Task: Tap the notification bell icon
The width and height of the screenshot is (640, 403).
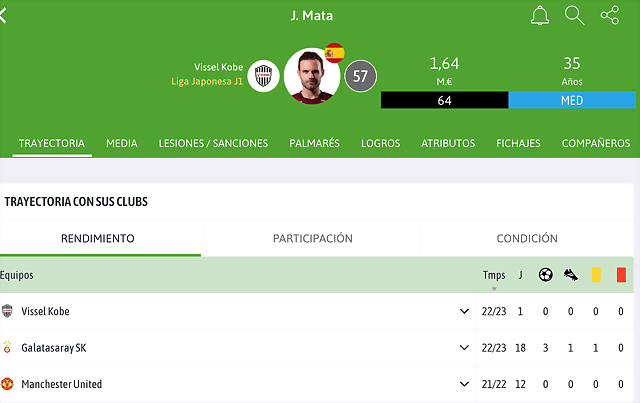Action: [x=540, y=16]
